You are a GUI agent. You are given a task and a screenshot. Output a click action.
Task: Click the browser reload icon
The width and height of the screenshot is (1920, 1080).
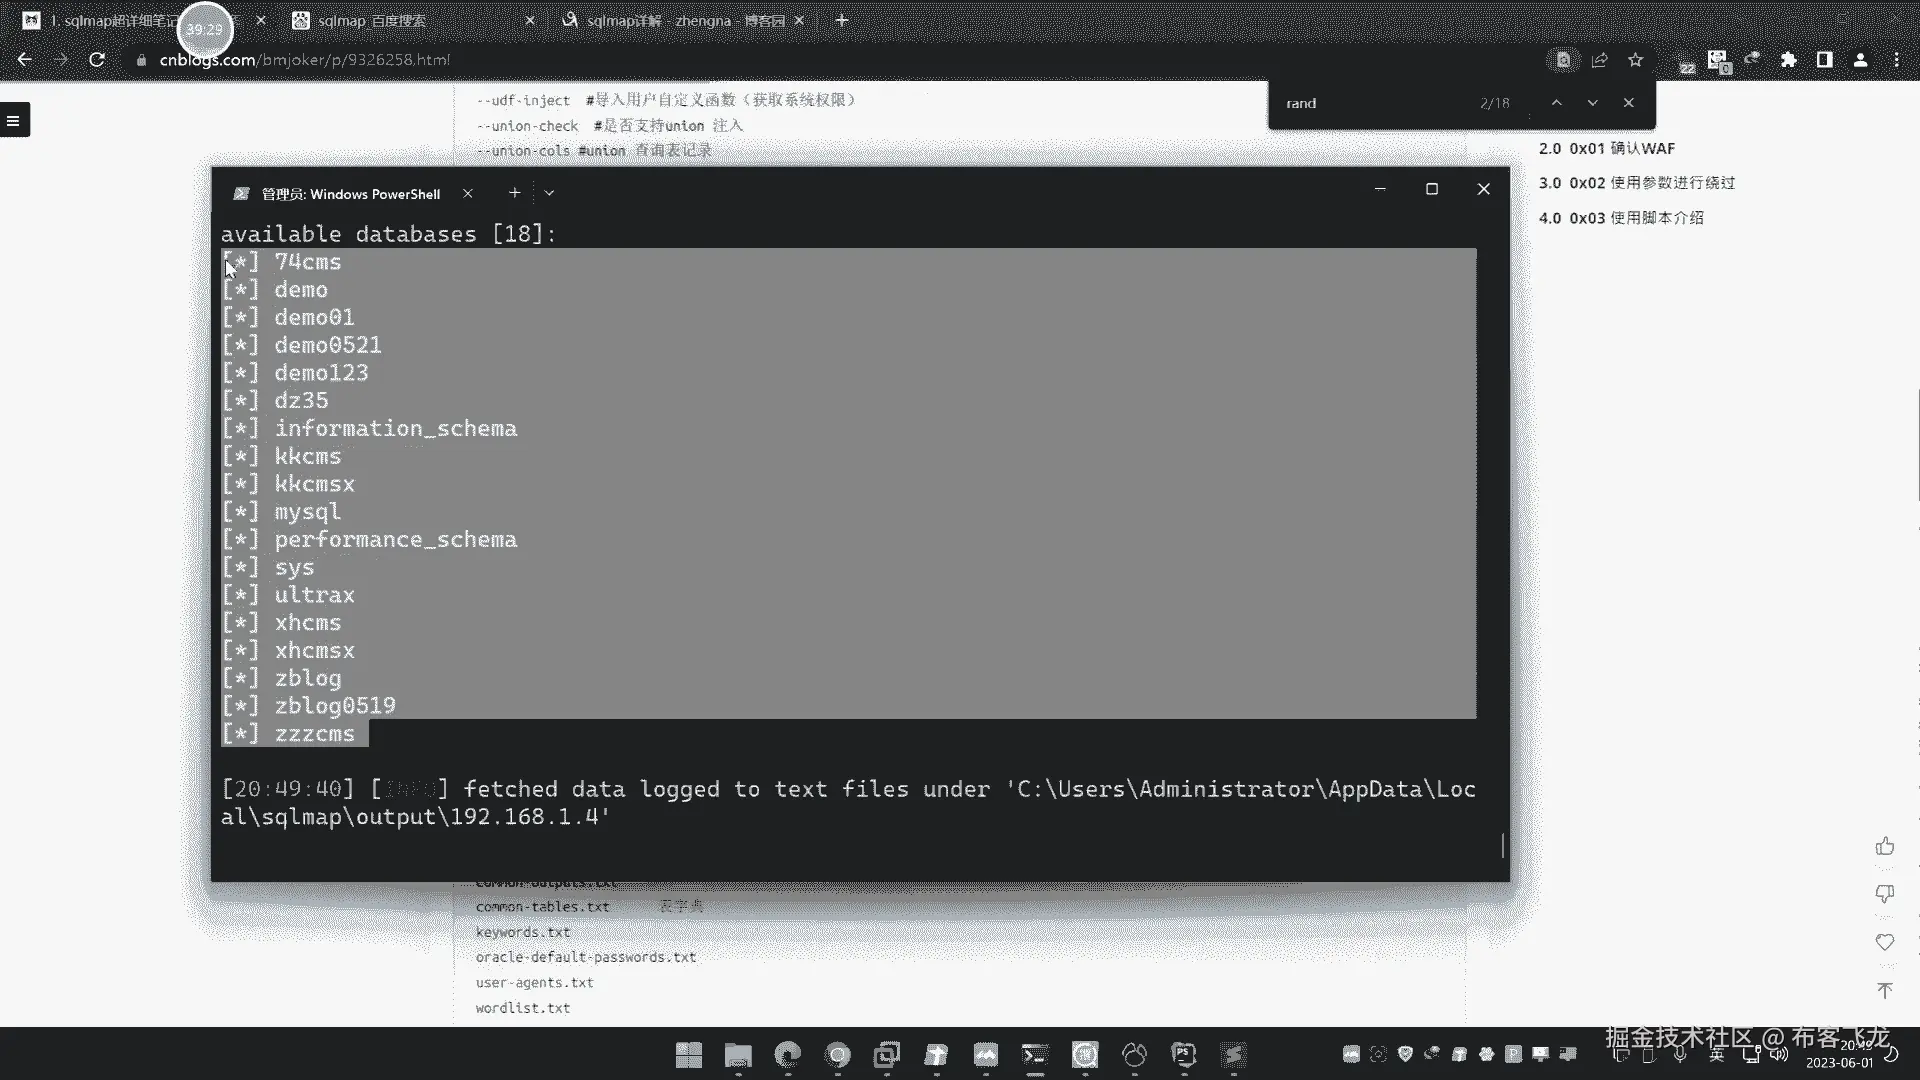coord(97,60)
